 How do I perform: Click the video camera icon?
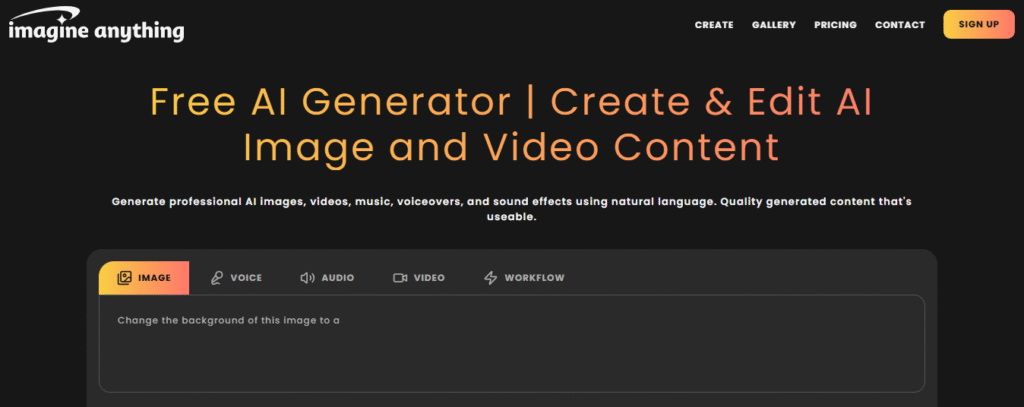click(x=400, y=278)
